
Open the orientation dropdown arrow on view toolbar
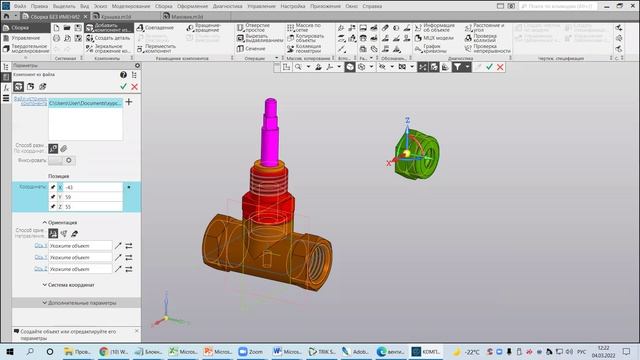tap(339, 67)
